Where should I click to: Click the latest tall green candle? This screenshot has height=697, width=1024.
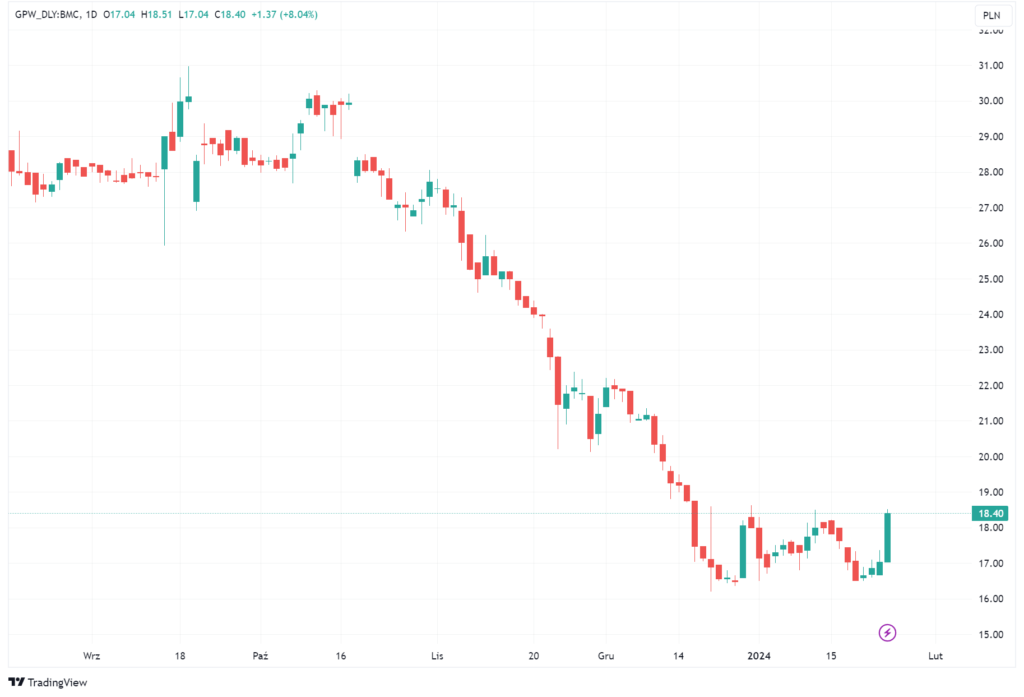click(887, 537)
